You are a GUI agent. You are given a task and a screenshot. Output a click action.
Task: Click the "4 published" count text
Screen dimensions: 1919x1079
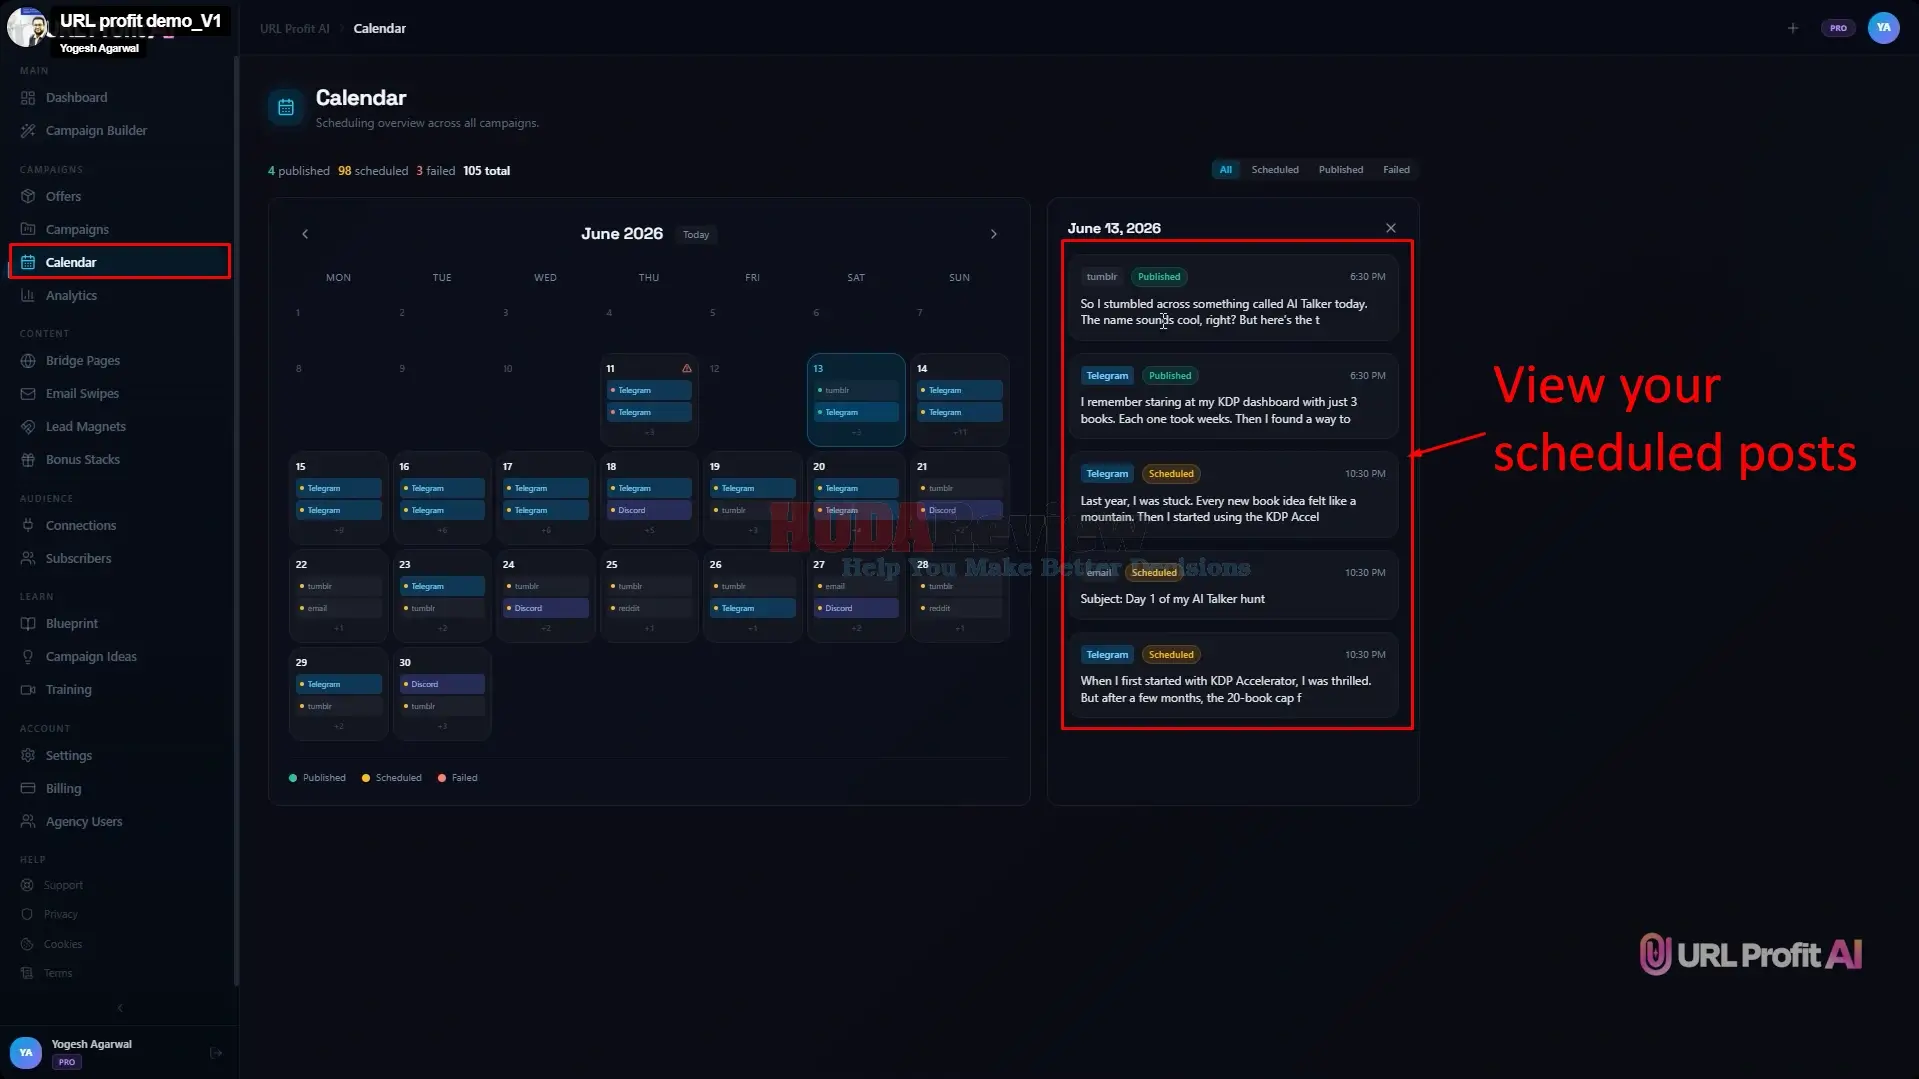pos(298,171)
